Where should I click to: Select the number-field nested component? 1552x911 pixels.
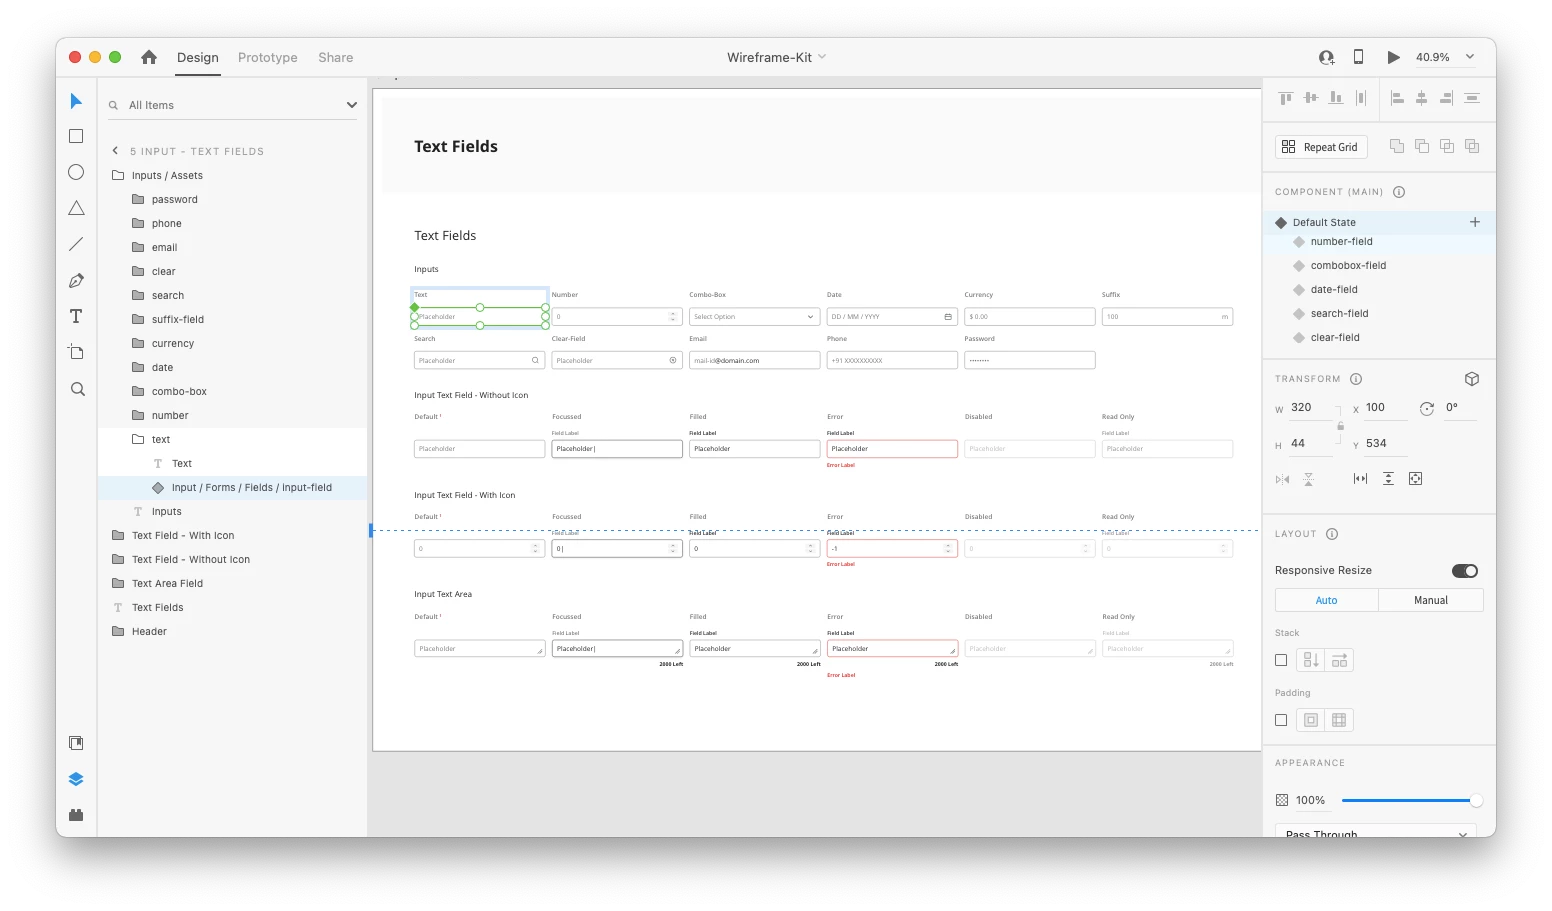[1342, 242]
